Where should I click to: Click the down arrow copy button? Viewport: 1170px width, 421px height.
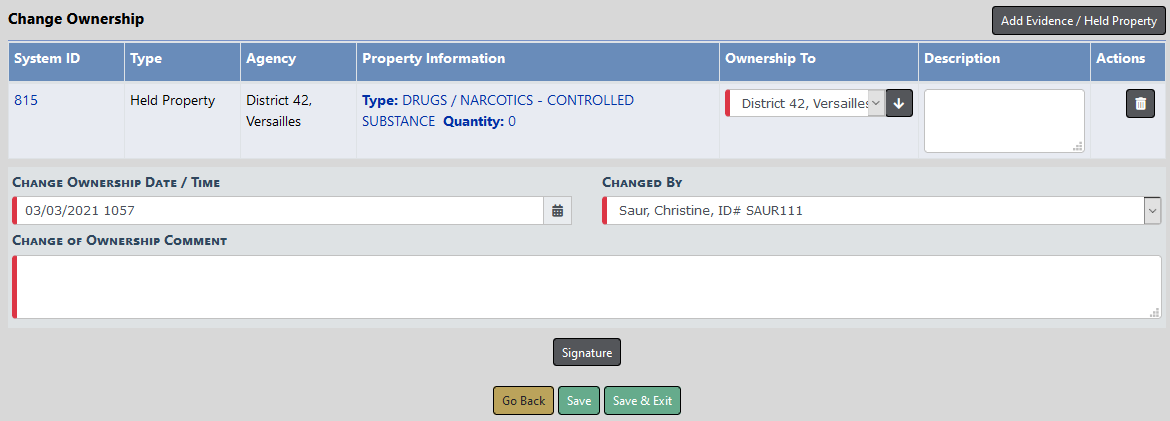click(899, 103)
